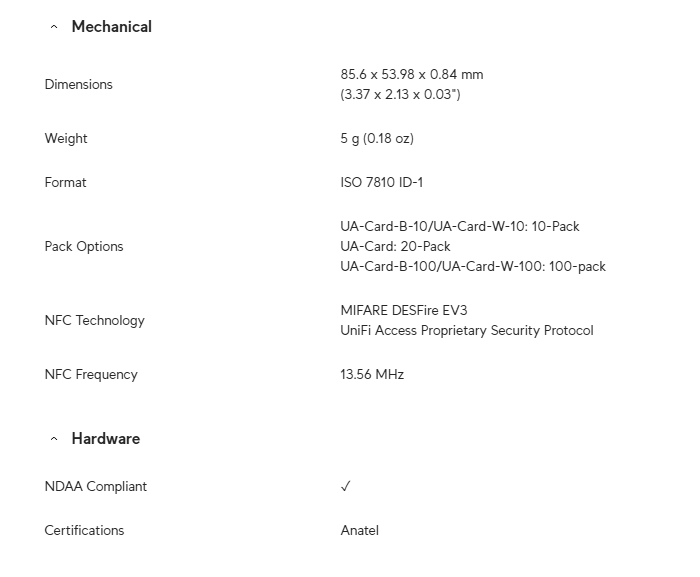Click the 13.56 MHz frequency value
Screen dimensions: 700x577
372,374
